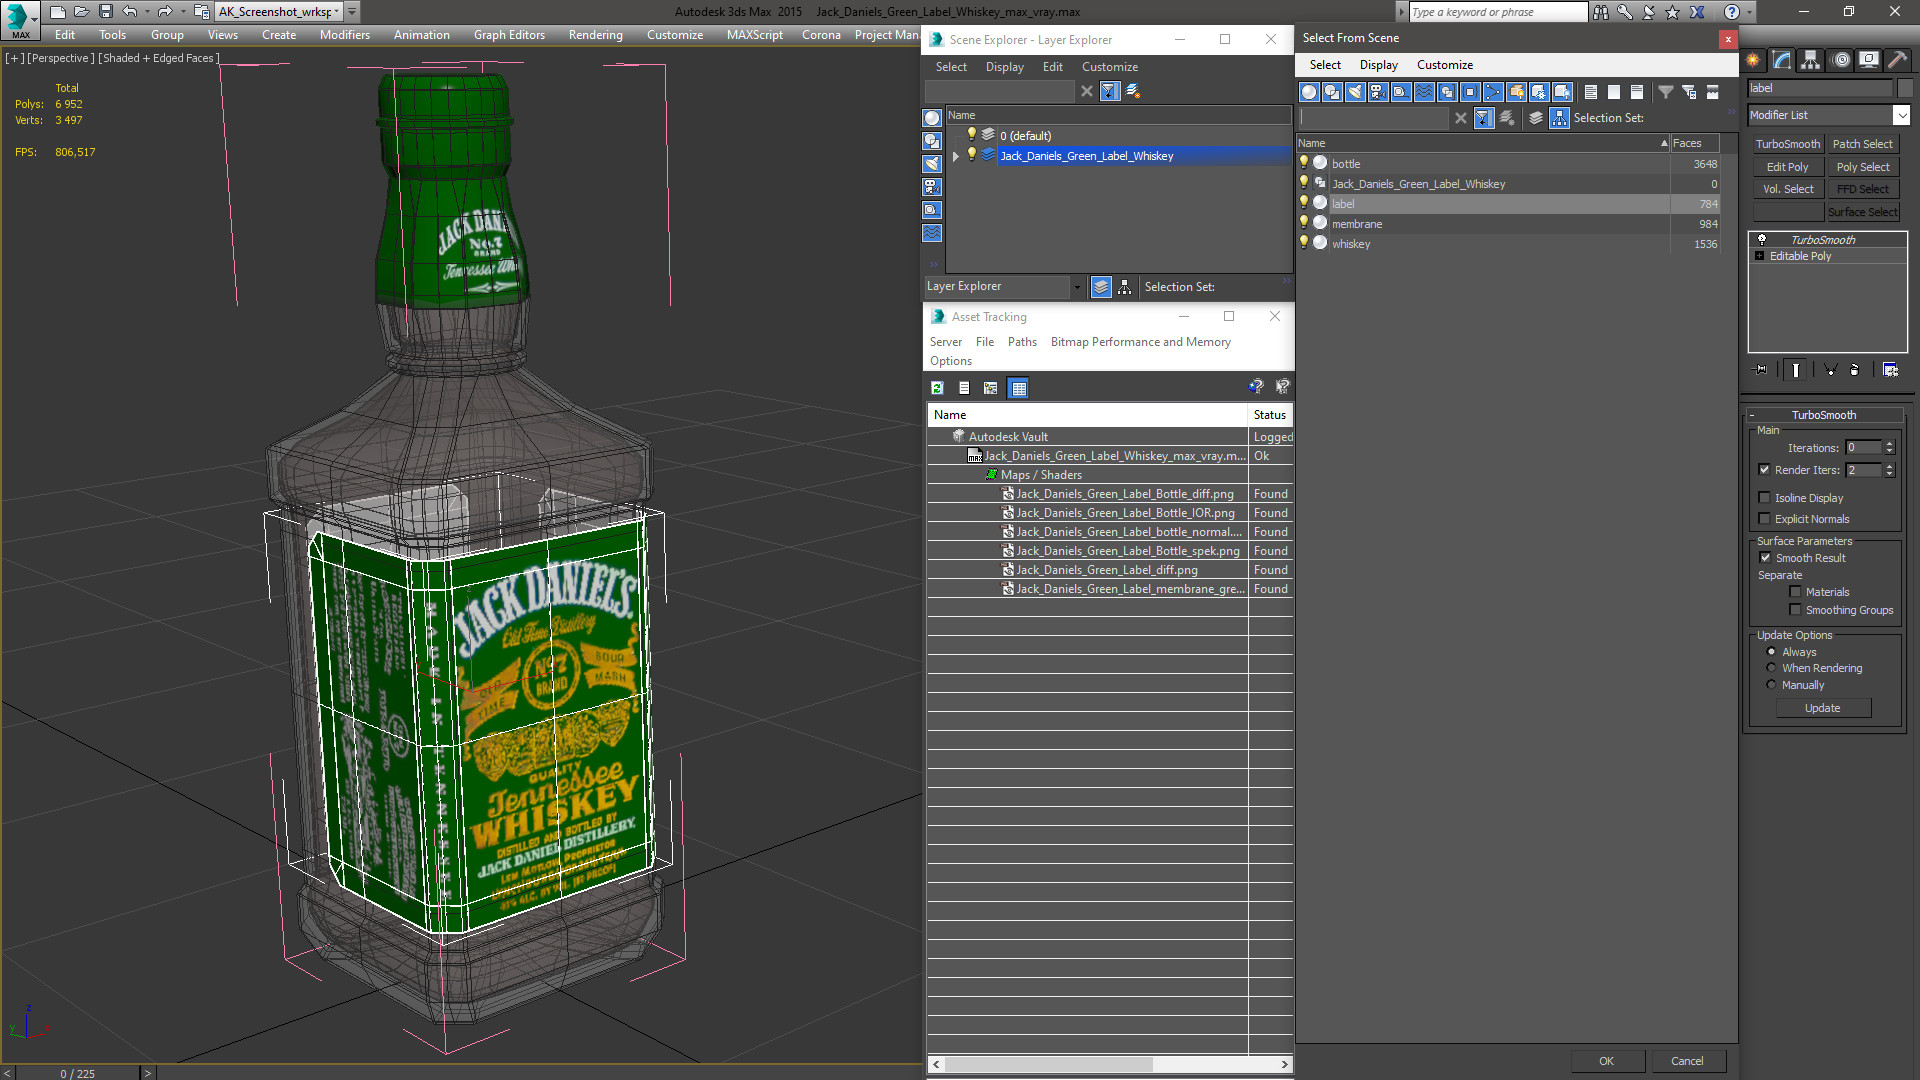Viewport: 1920px width, 1080px height.
Task: Open Layer Explorer dropdown at bottom
Action: (1077, 287)
